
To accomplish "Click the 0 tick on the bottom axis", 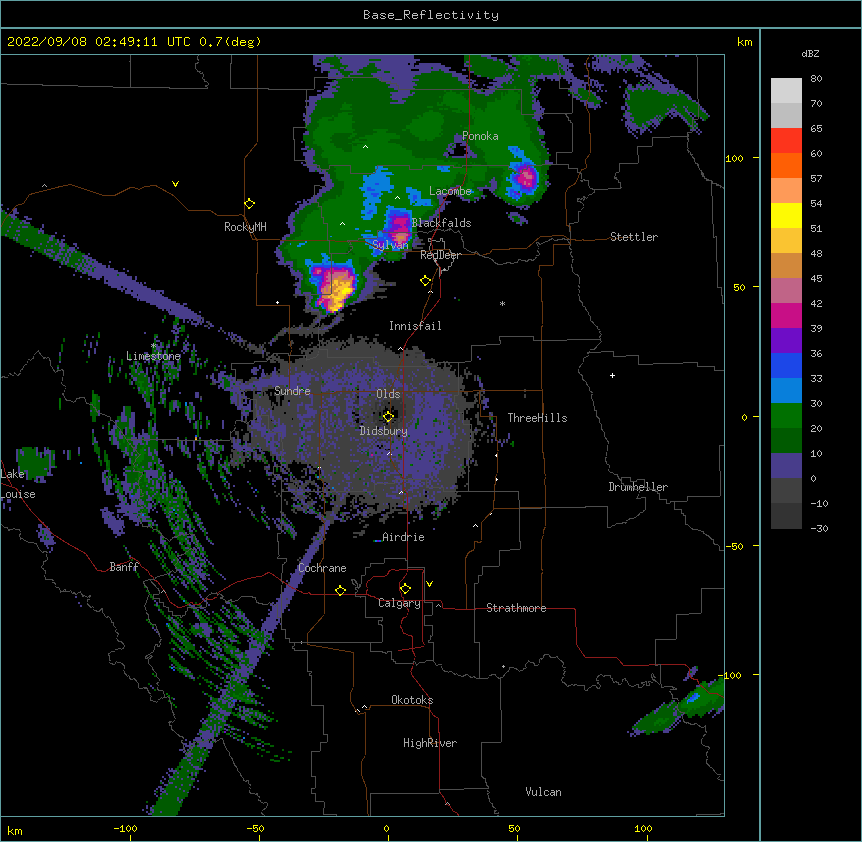I will click(x=386, y=829).
